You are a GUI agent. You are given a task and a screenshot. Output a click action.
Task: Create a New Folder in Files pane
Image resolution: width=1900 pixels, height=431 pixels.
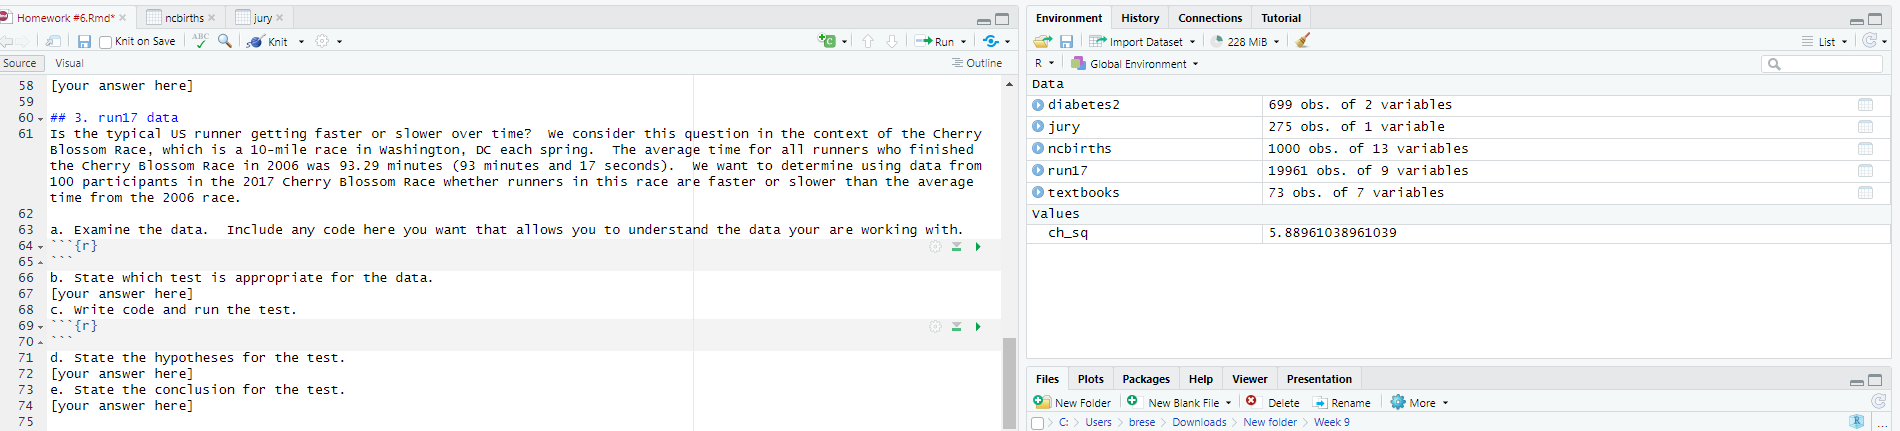1072,402
